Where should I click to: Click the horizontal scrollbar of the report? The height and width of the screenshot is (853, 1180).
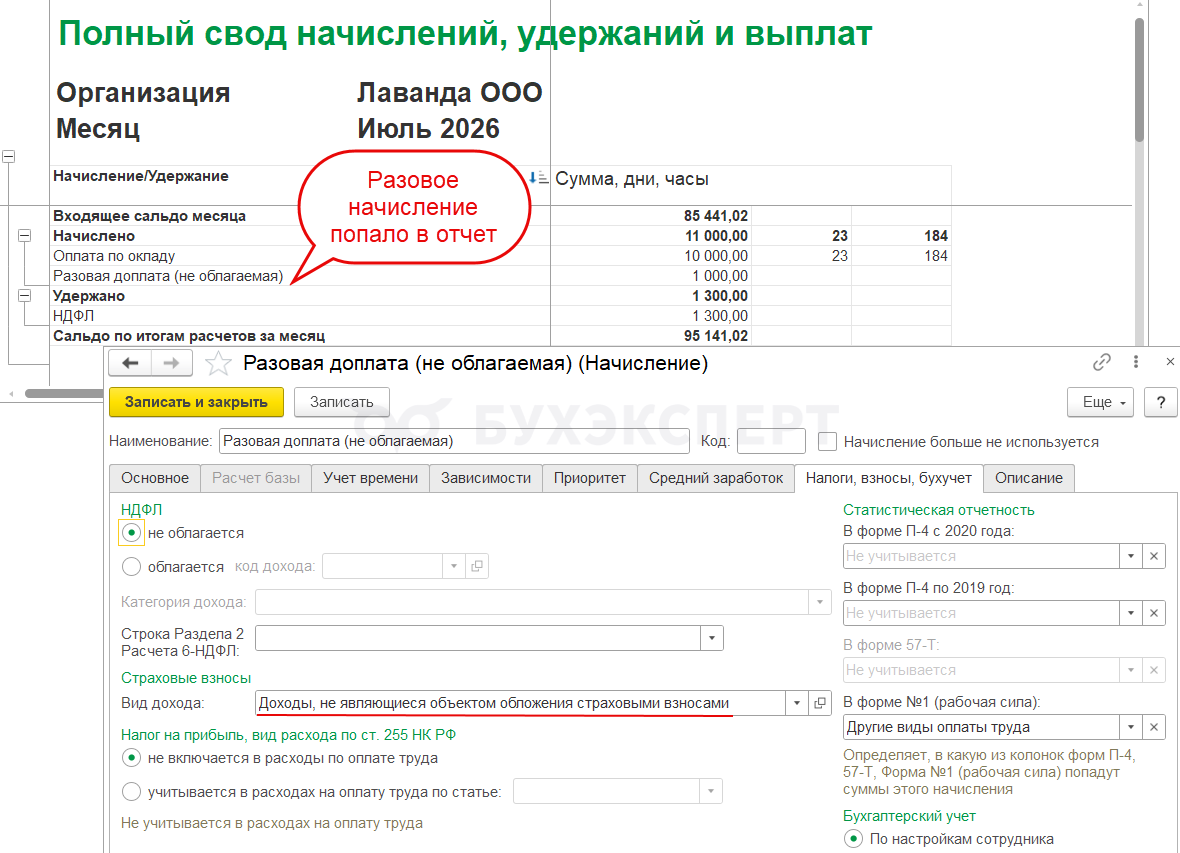[64, 393]
